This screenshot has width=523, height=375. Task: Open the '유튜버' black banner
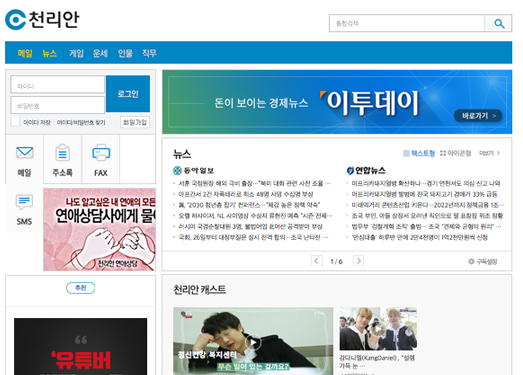click(80, 346)
